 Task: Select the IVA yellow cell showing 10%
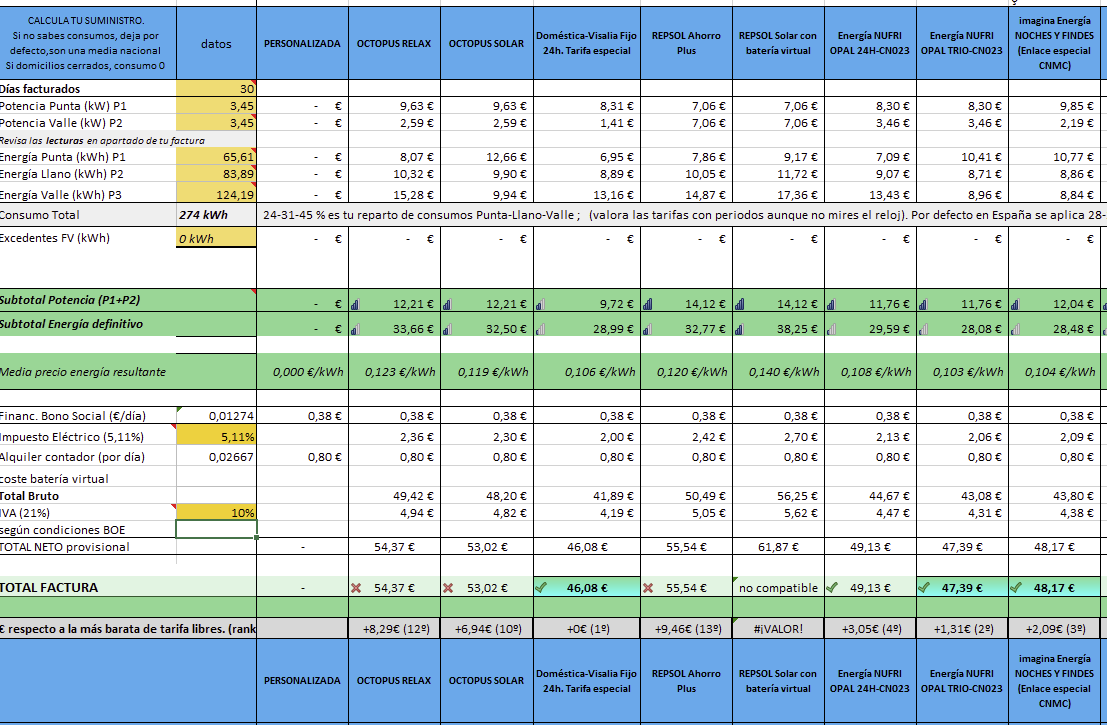(216, 513)
